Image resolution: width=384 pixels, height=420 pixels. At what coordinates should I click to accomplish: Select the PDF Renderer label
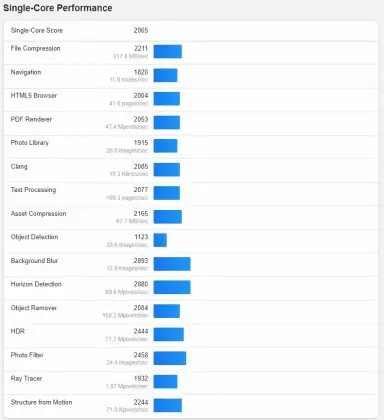click(x=31, y=119)
